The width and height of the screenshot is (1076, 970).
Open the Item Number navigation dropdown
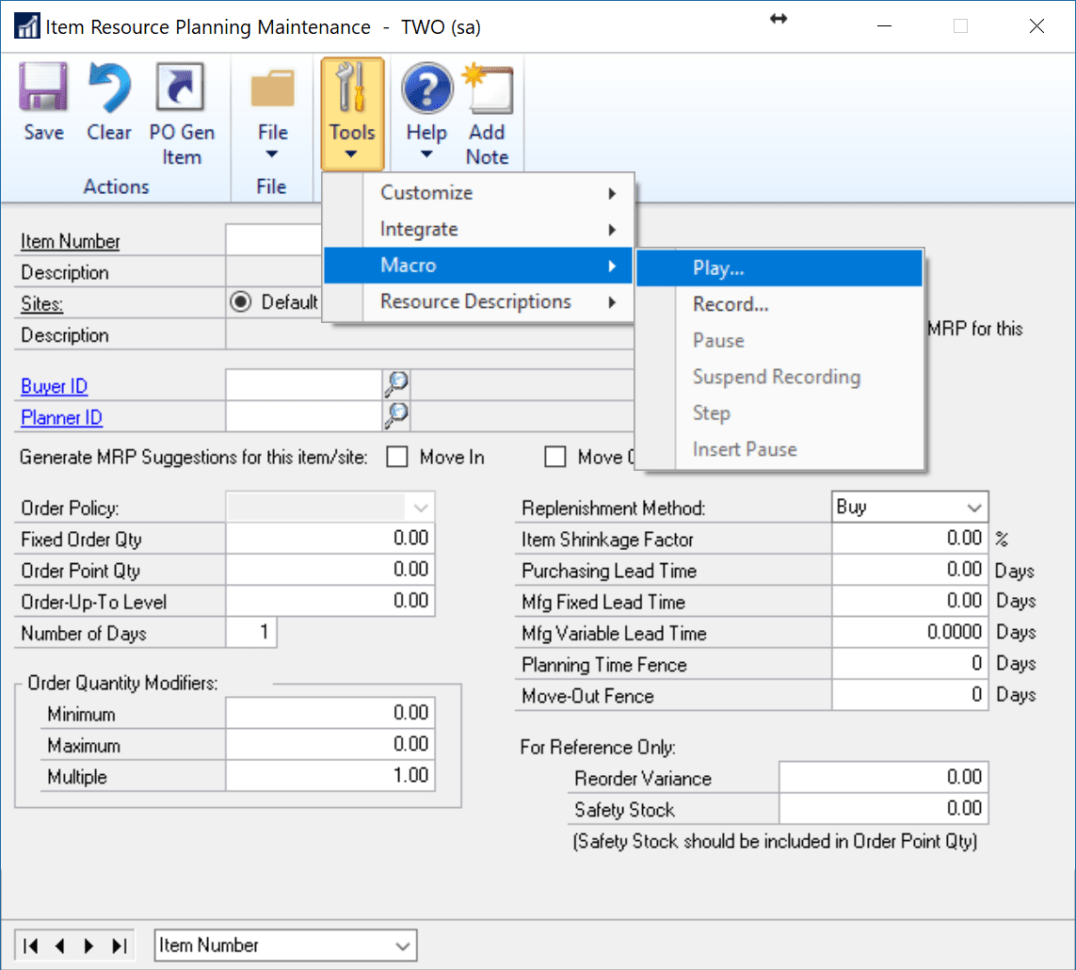coord(405,945)
